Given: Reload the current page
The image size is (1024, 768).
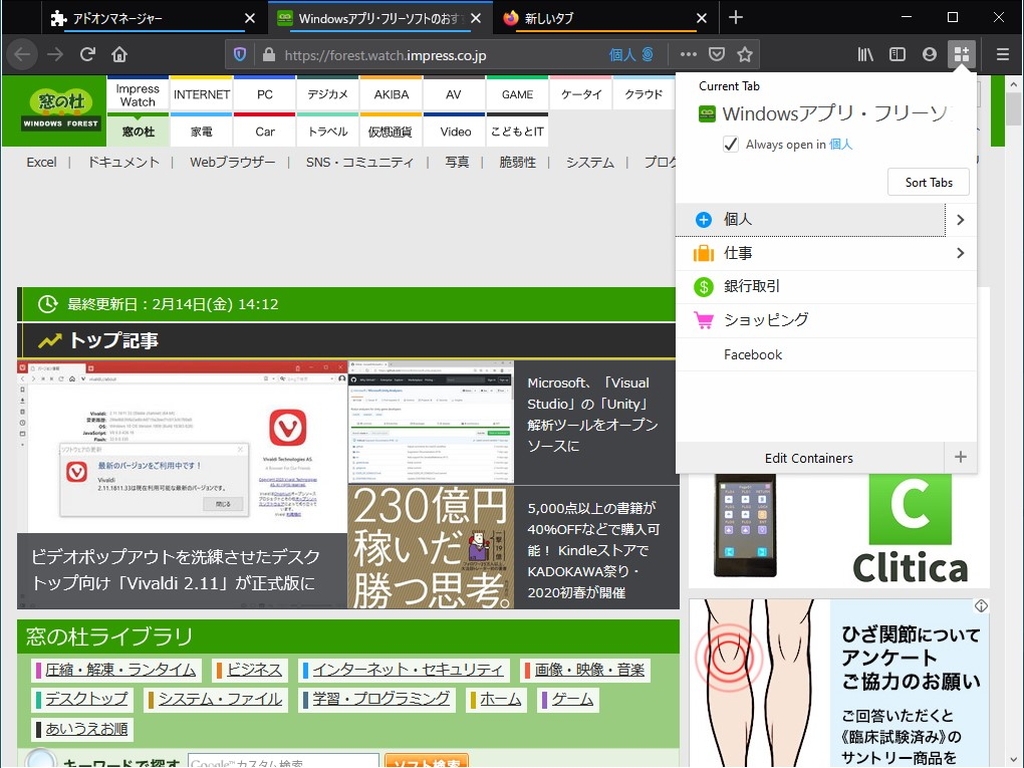Looking at the screenshot, I should (87, 54).
